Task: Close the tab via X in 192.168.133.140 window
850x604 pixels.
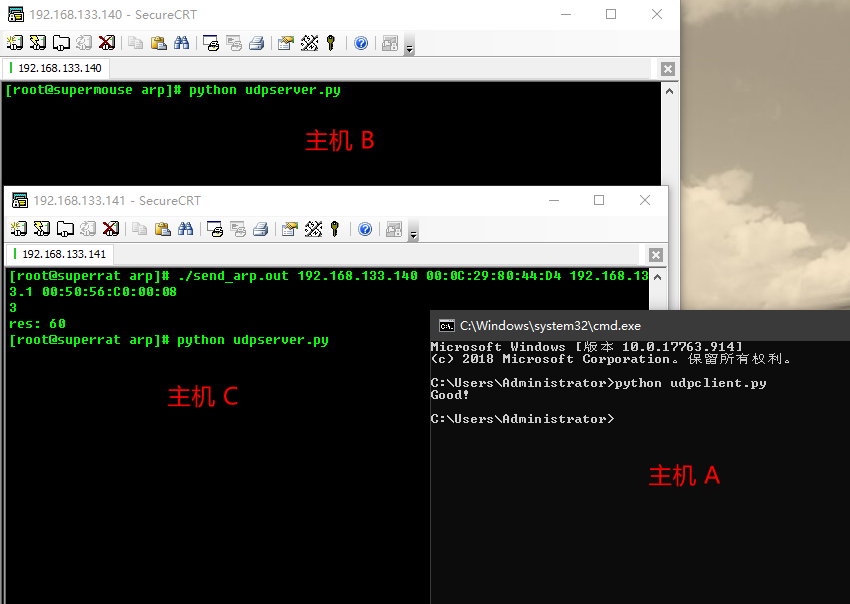Action: [668, 69]
